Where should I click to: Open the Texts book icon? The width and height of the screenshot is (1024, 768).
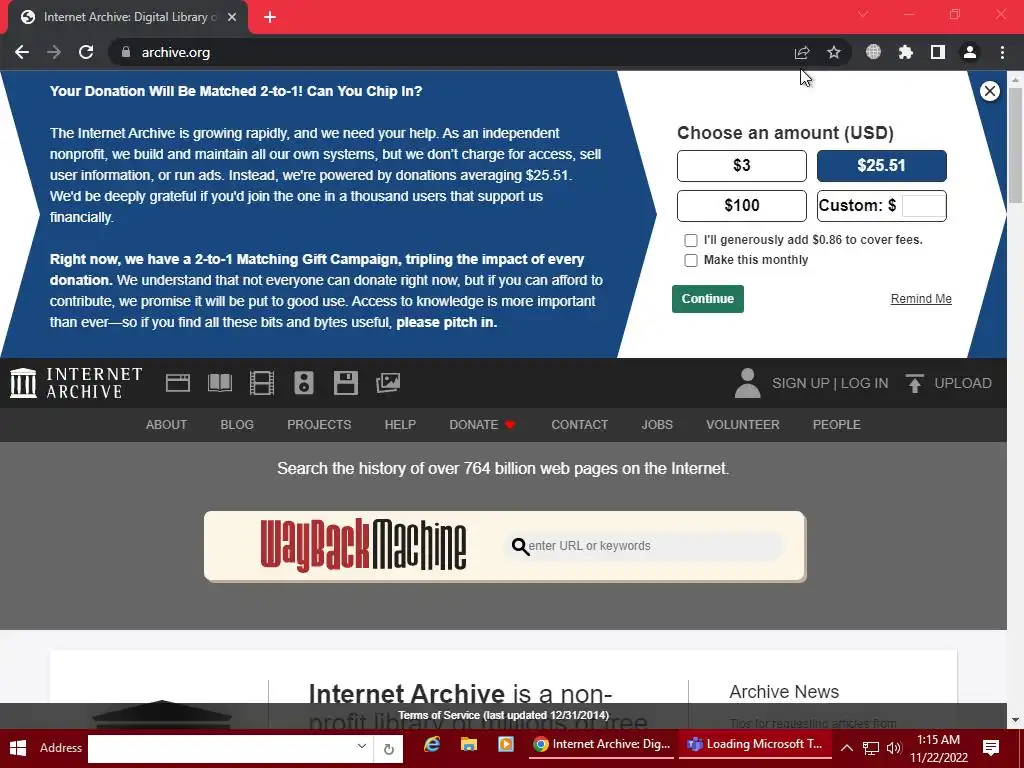(x=220, y=383)
